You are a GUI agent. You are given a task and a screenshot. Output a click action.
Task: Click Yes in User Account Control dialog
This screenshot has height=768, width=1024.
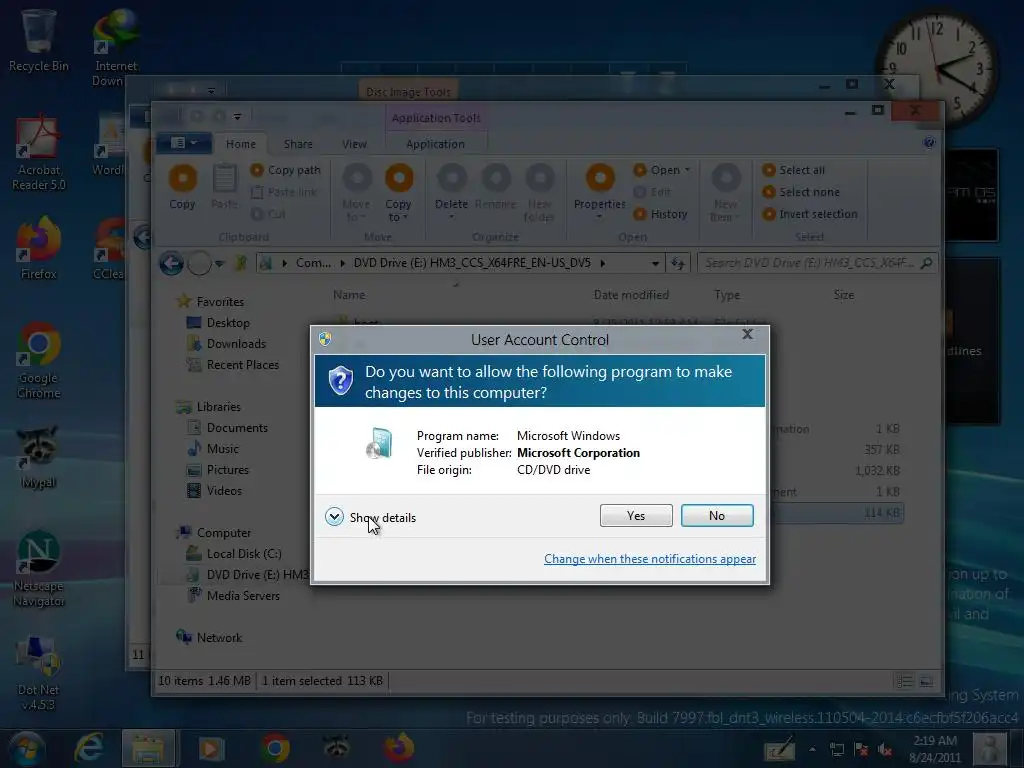635,515
